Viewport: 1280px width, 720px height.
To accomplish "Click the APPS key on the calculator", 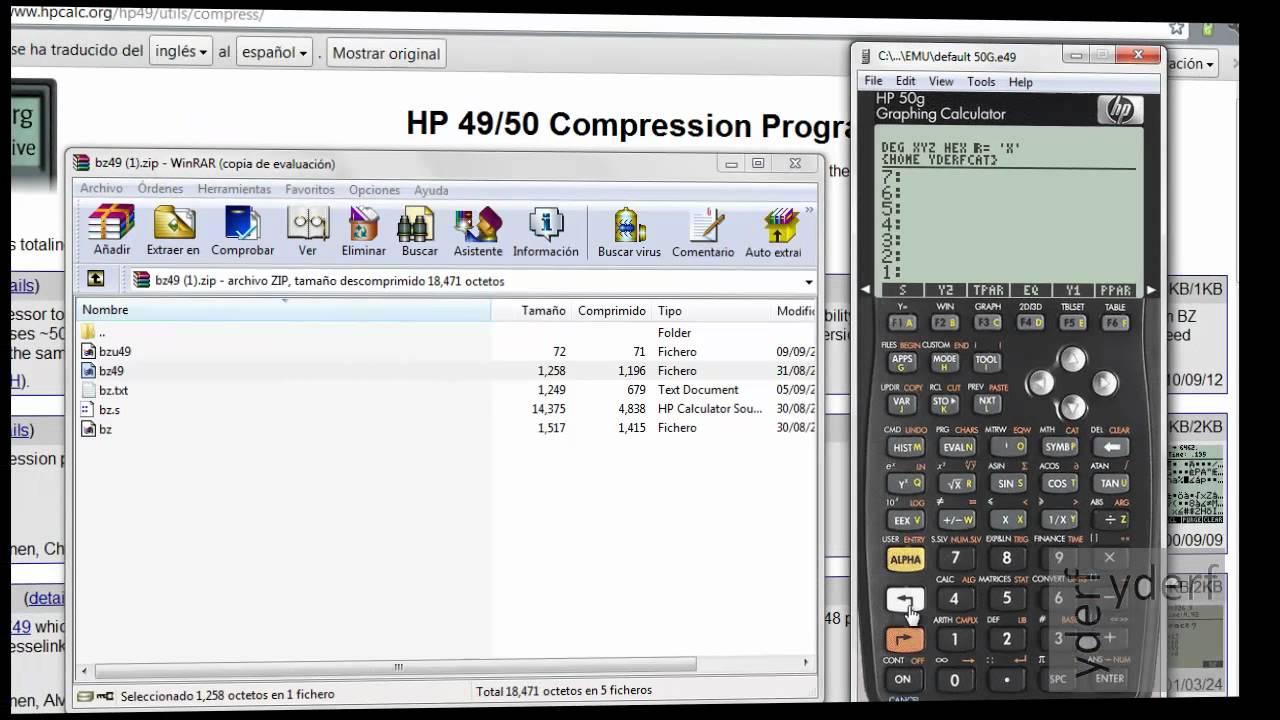I will click(903, 361).
